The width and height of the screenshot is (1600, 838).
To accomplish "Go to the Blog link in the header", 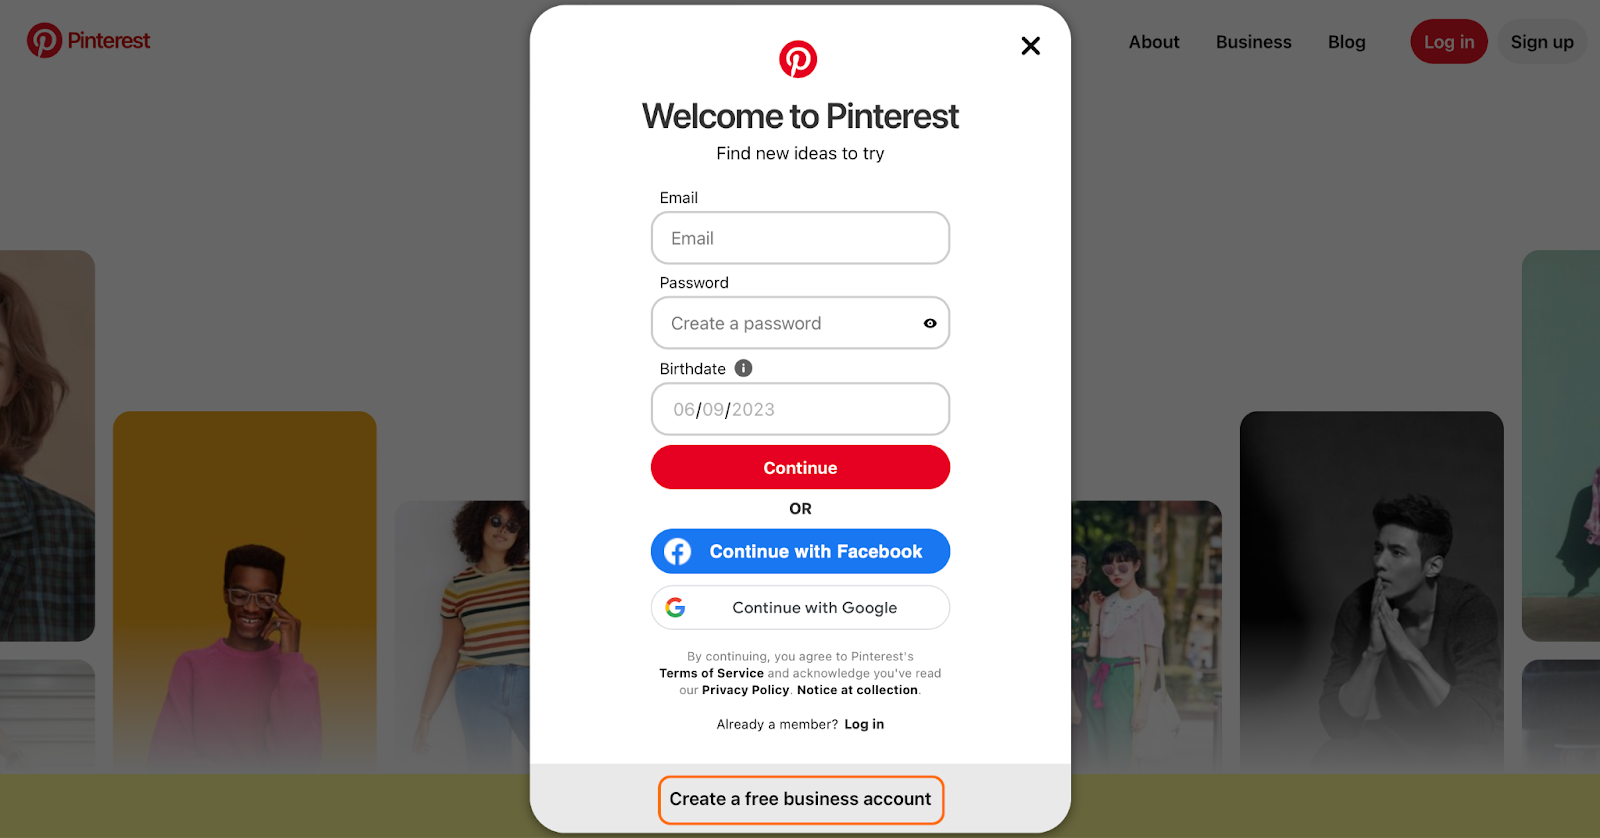I will 1347,42.
